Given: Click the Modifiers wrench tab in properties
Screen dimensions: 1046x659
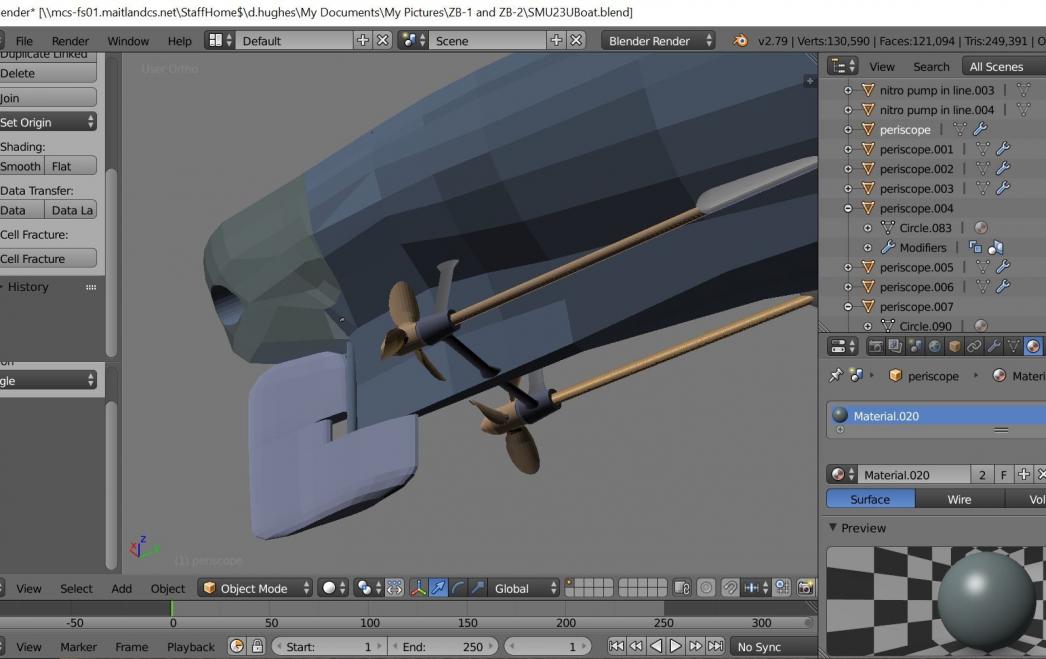Looking at the screenshot, I should coord(994,347).
